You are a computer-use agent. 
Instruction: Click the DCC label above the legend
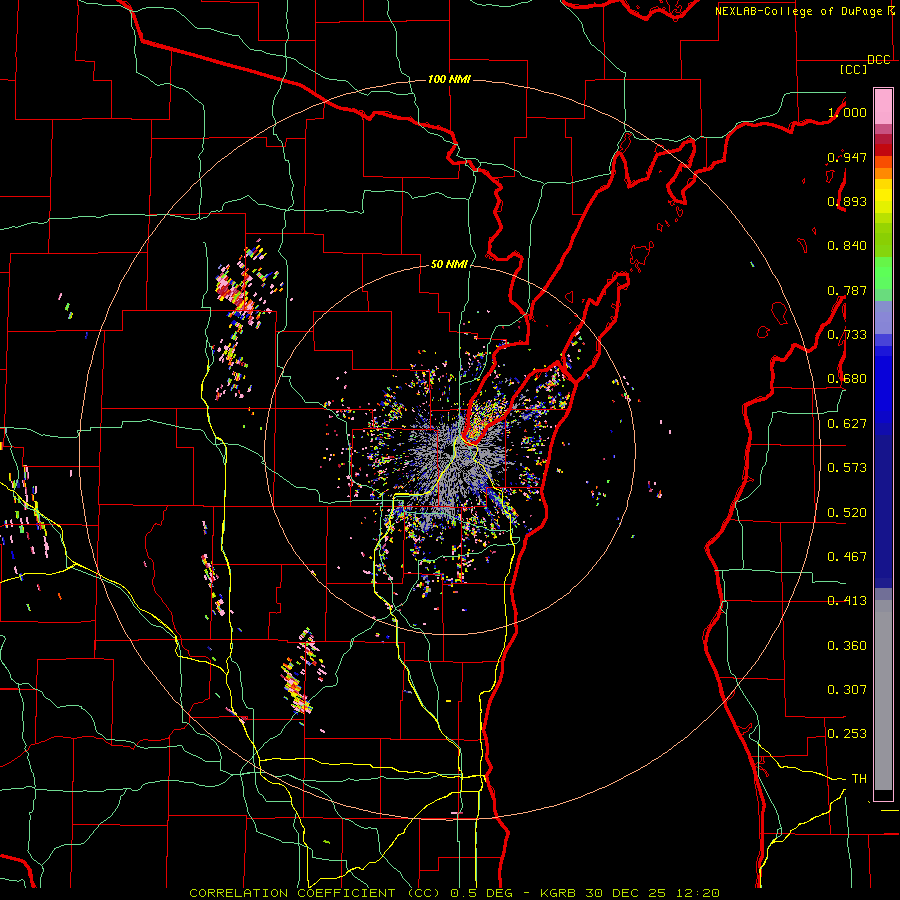point(878,60)
